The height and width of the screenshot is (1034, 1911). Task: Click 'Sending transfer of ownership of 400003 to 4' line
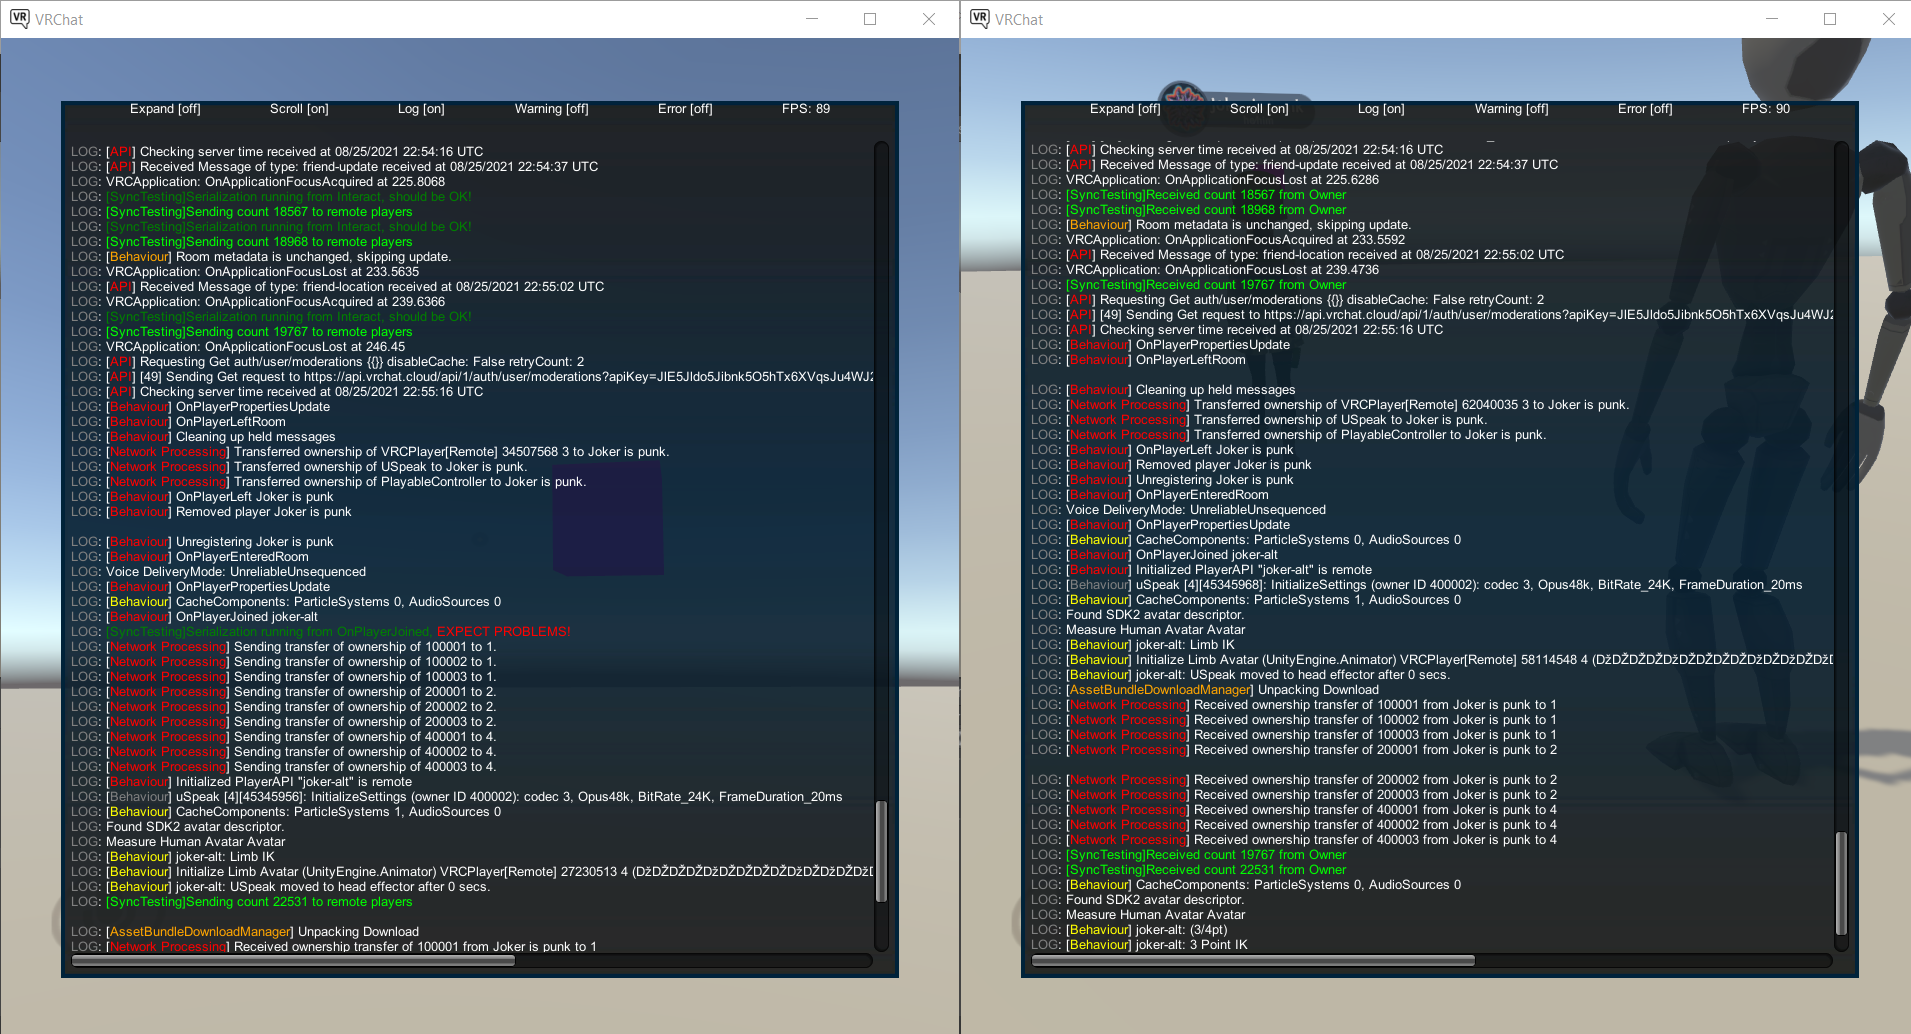pyautogui.click(x=283, y=767)
